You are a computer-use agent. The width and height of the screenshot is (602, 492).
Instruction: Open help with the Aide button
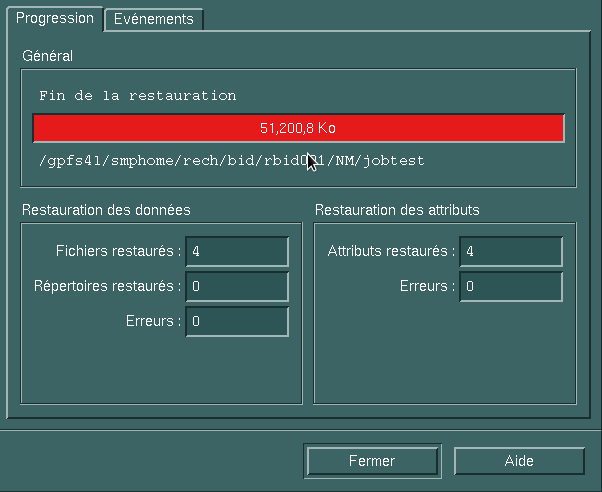519,461
